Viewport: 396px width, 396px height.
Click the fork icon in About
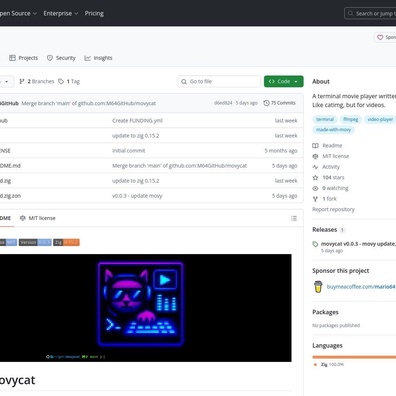[315, 199]
